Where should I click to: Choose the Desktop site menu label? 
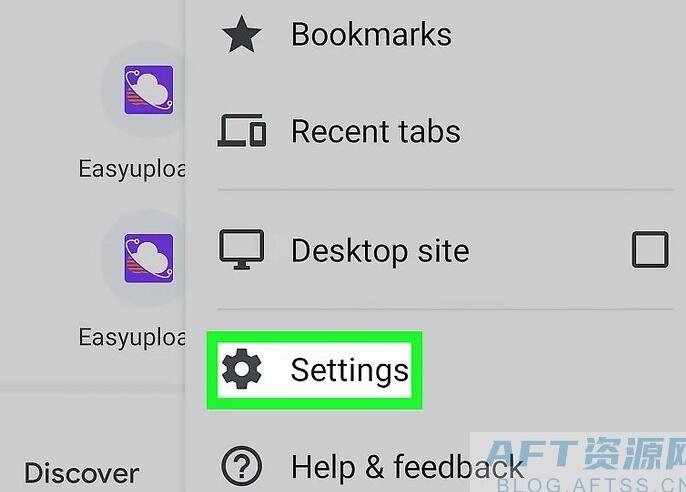[380, 251]
